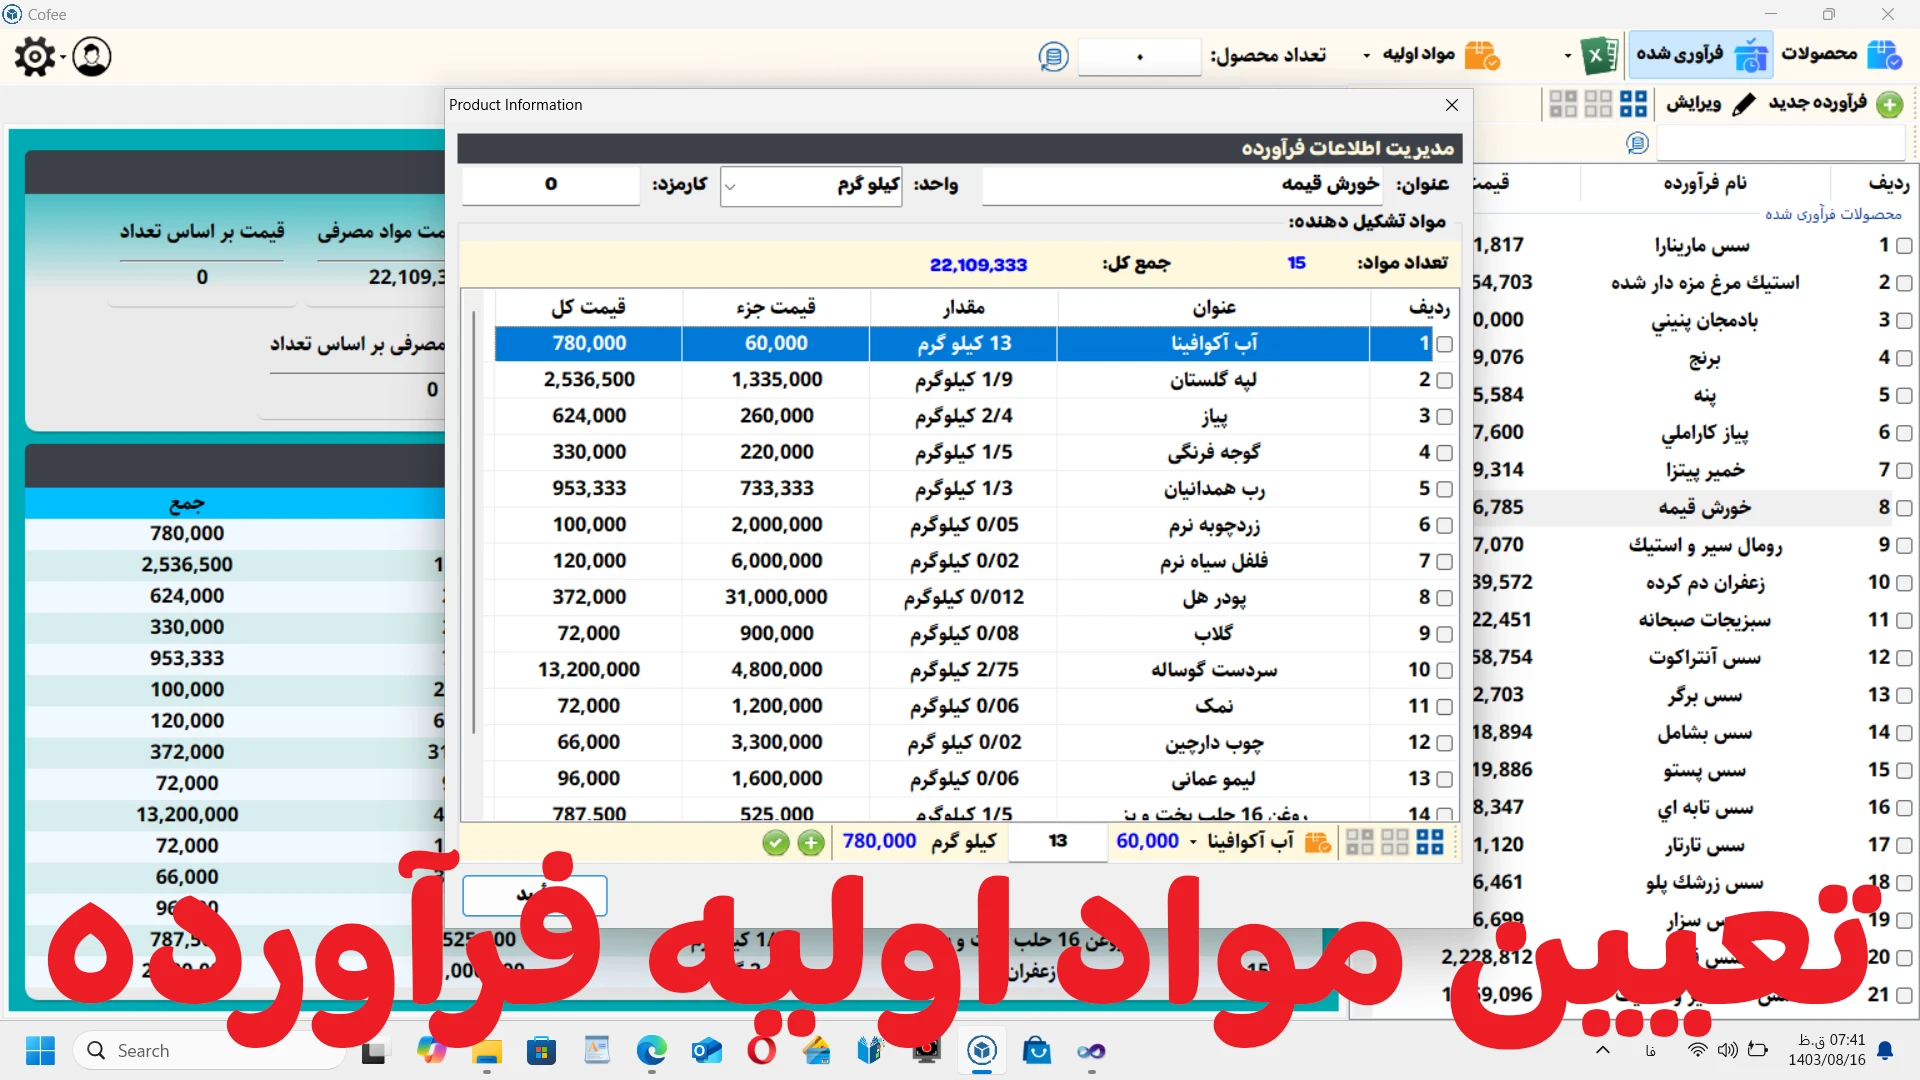Click the database search icon beside product search box

pyautogui.click(x=1637, y=144)
